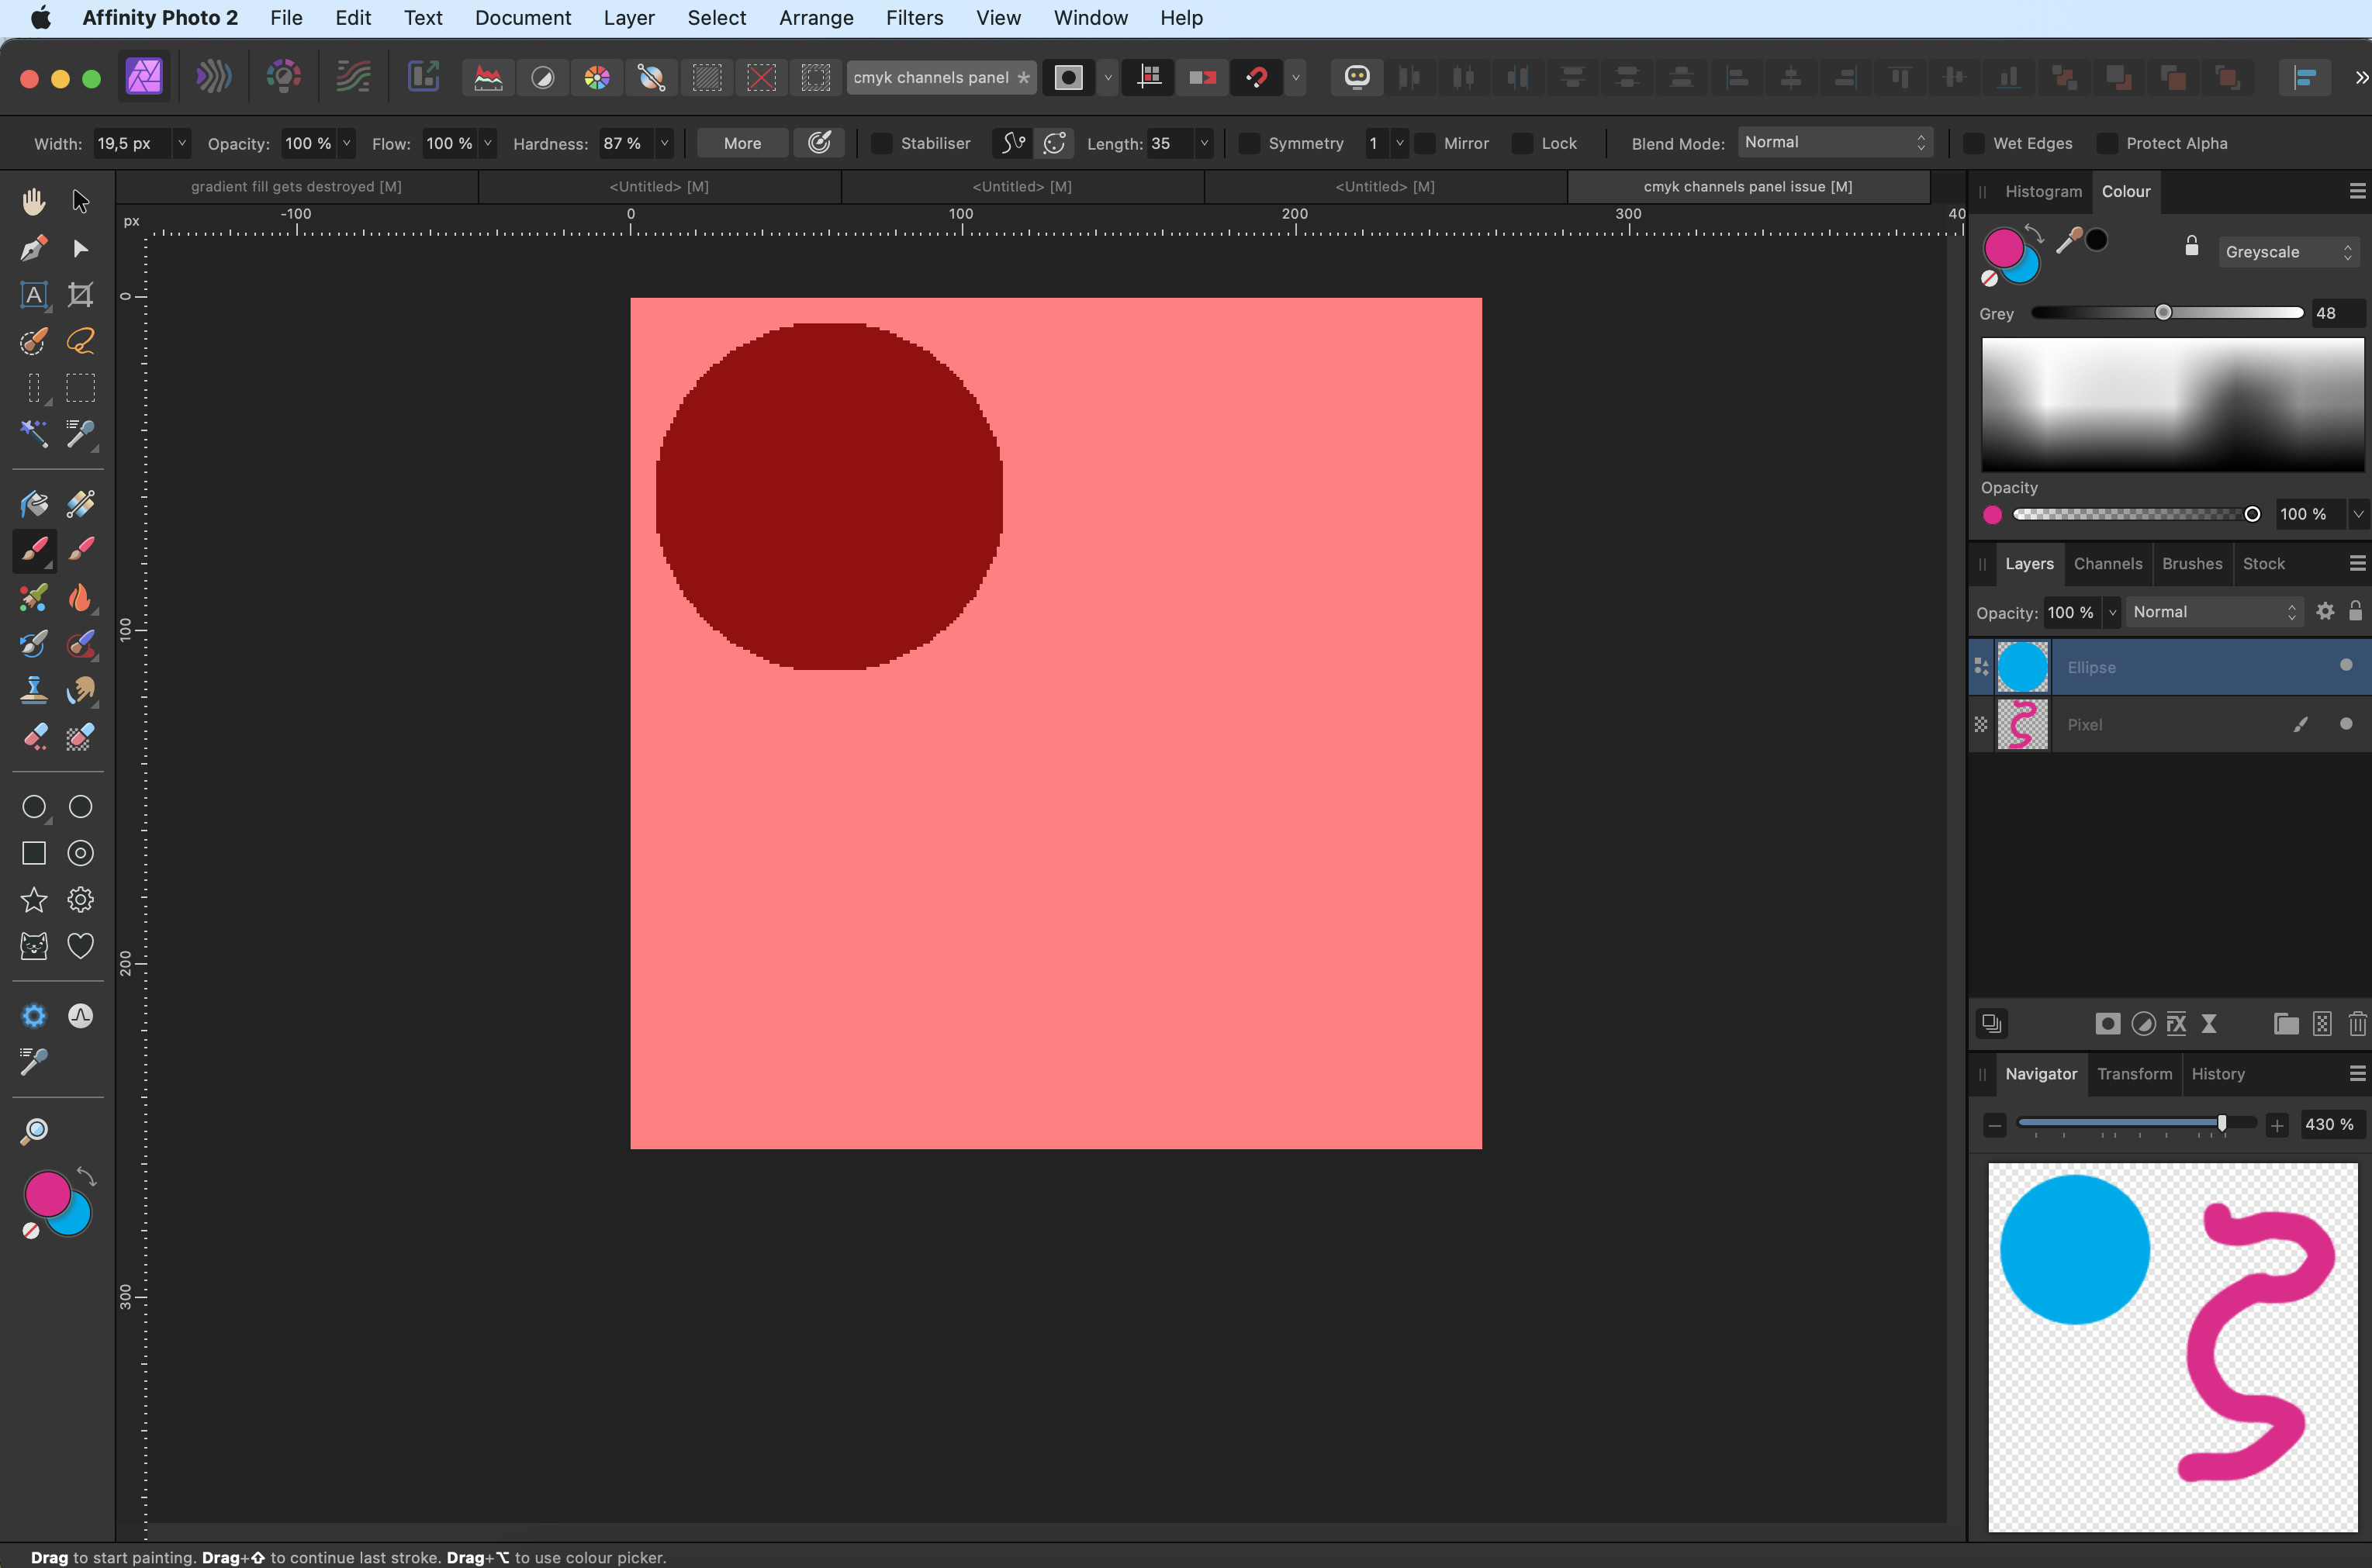Expand the brush Width dropdown arrow
Screen dimensions: 2372x1568
coord(181,143)
